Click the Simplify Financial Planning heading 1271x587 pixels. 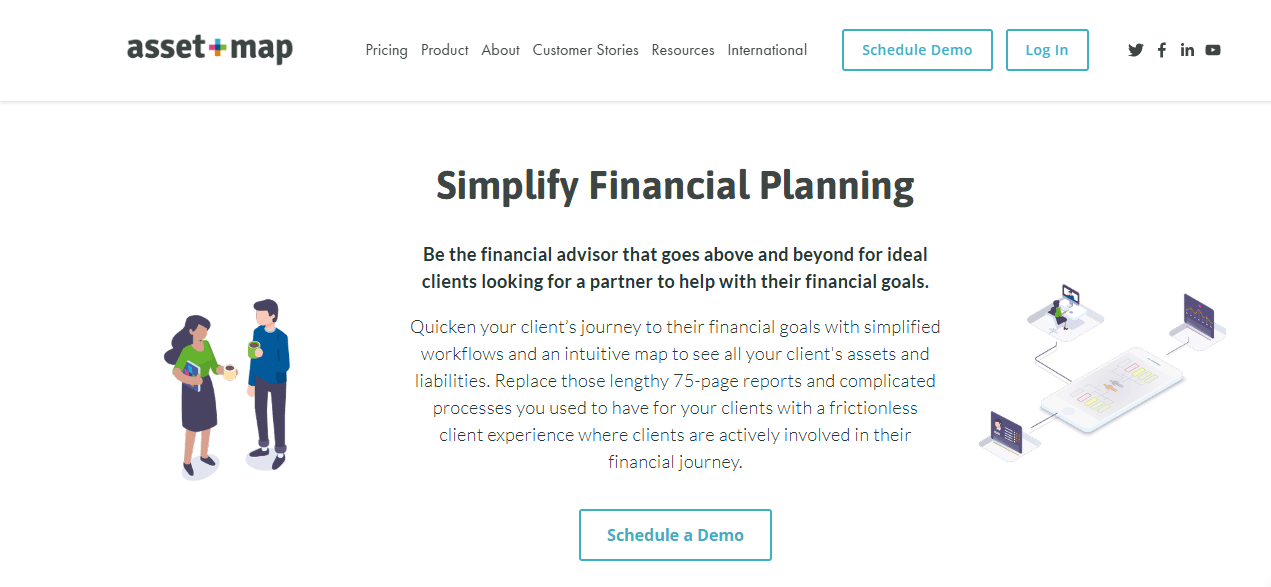coord(675,187)
